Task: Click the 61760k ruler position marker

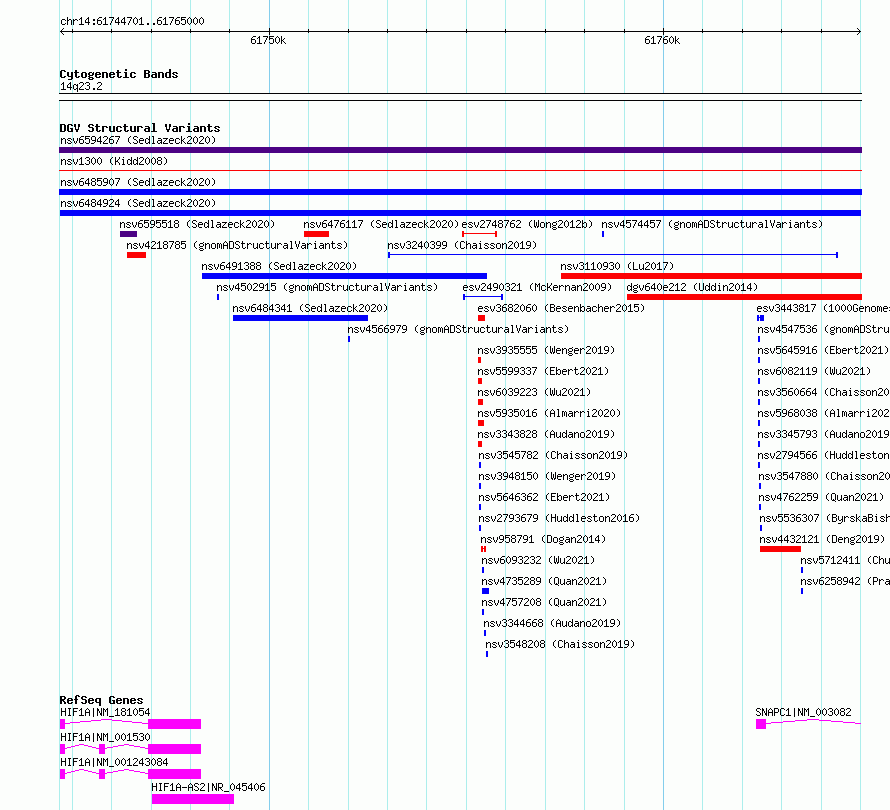Action: pyautogui.click(x=662, y=40)
